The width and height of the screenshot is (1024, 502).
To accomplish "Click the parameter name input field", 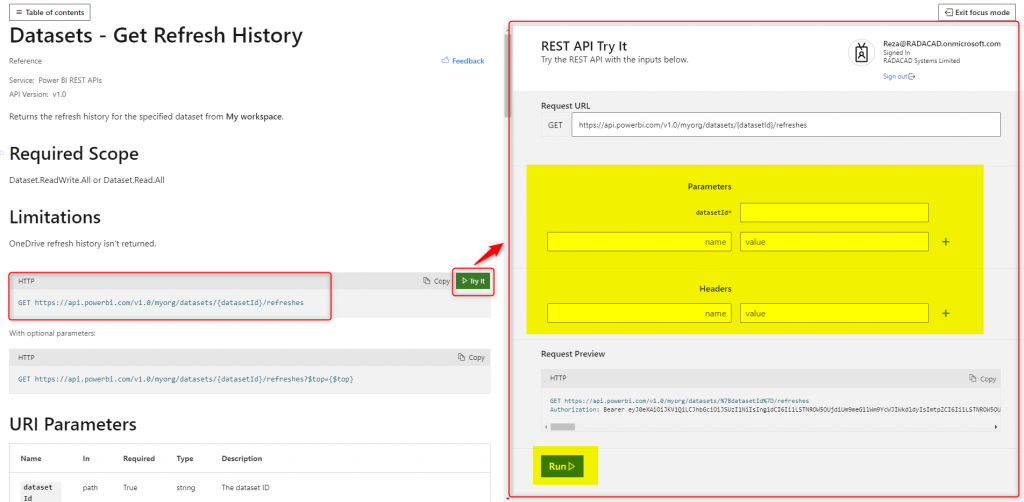I will point(639,242).
